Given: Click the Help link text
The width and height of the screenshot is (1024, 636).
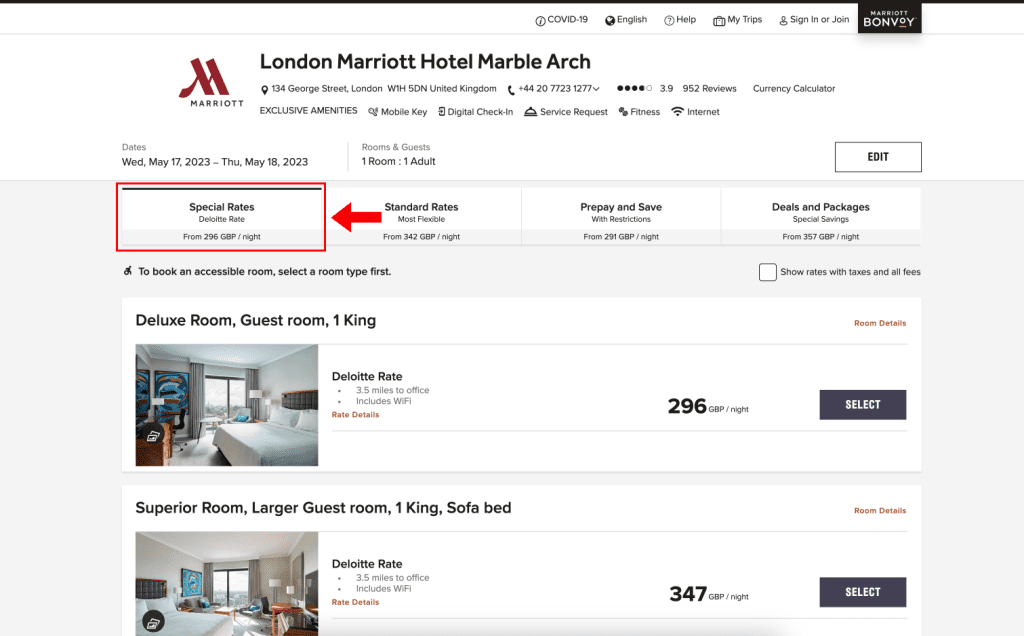Looking at the screenshot, I should pyautogui.click(x=686, y=20).
